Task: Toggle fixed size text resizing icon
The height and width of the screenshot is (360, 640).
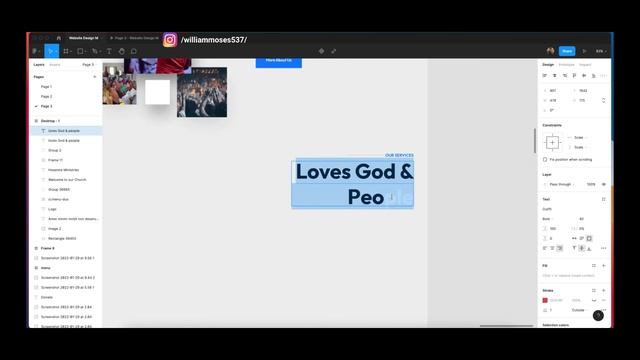Action: [x=589, y=238]
